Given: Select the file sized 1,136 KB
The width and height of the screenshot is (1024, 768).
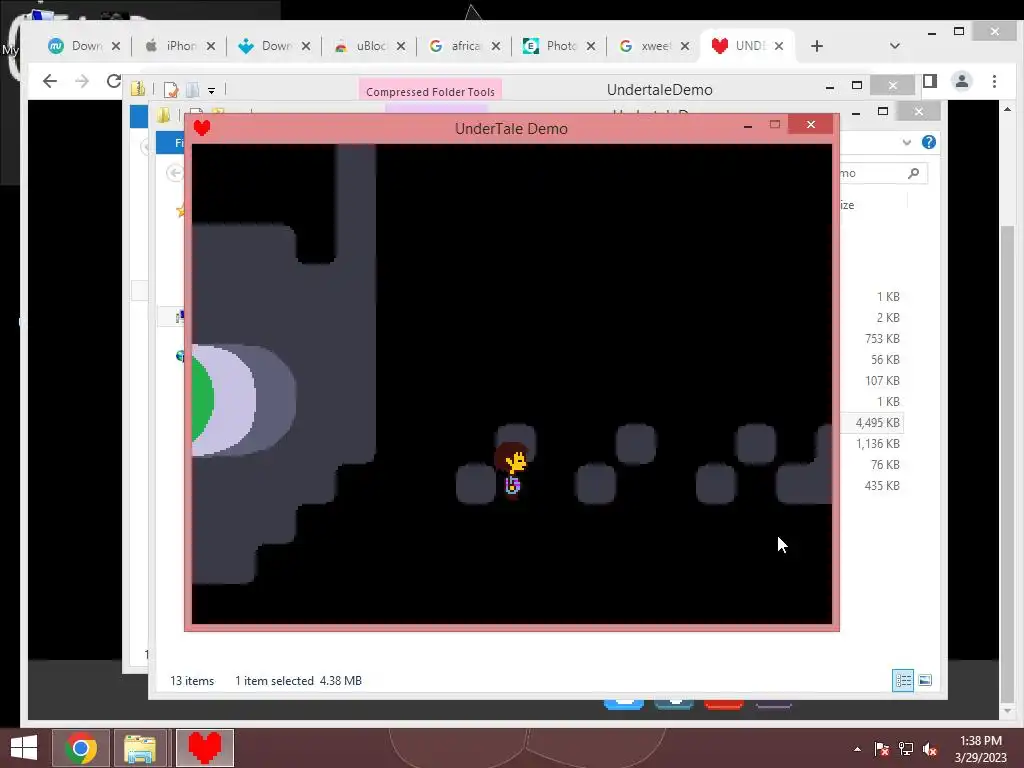Looking at the screenshot, I should coord(877,443).
